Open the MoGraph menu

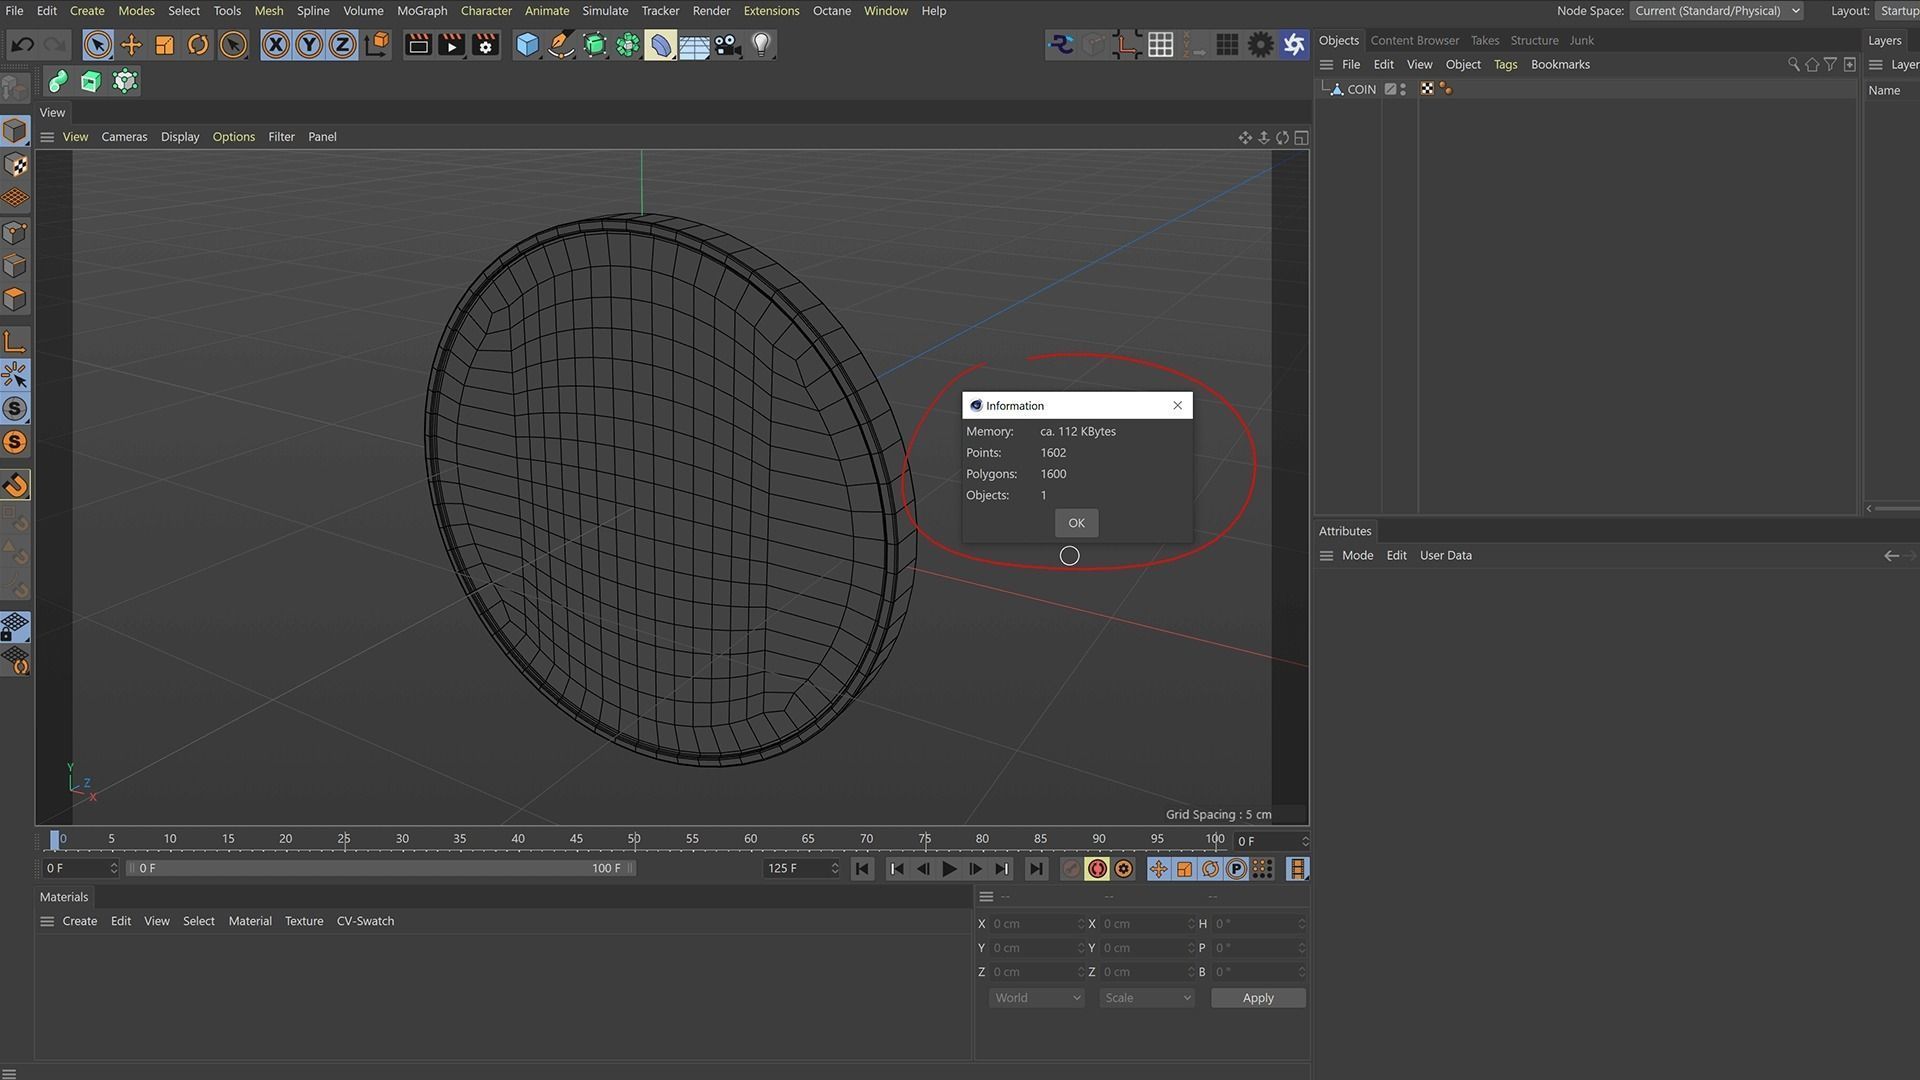coord(422,11)
